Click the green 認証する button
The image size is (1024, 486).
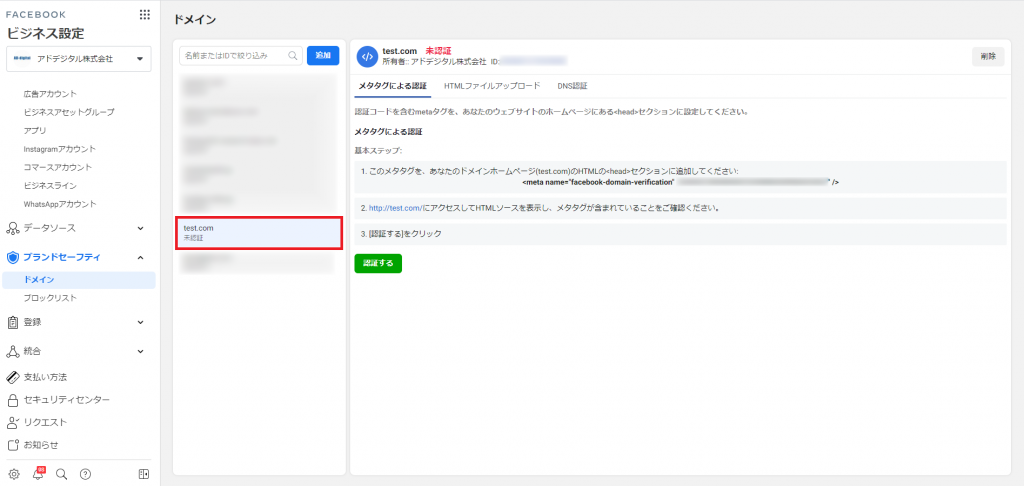pyautogui.click(x=378, y=263)
